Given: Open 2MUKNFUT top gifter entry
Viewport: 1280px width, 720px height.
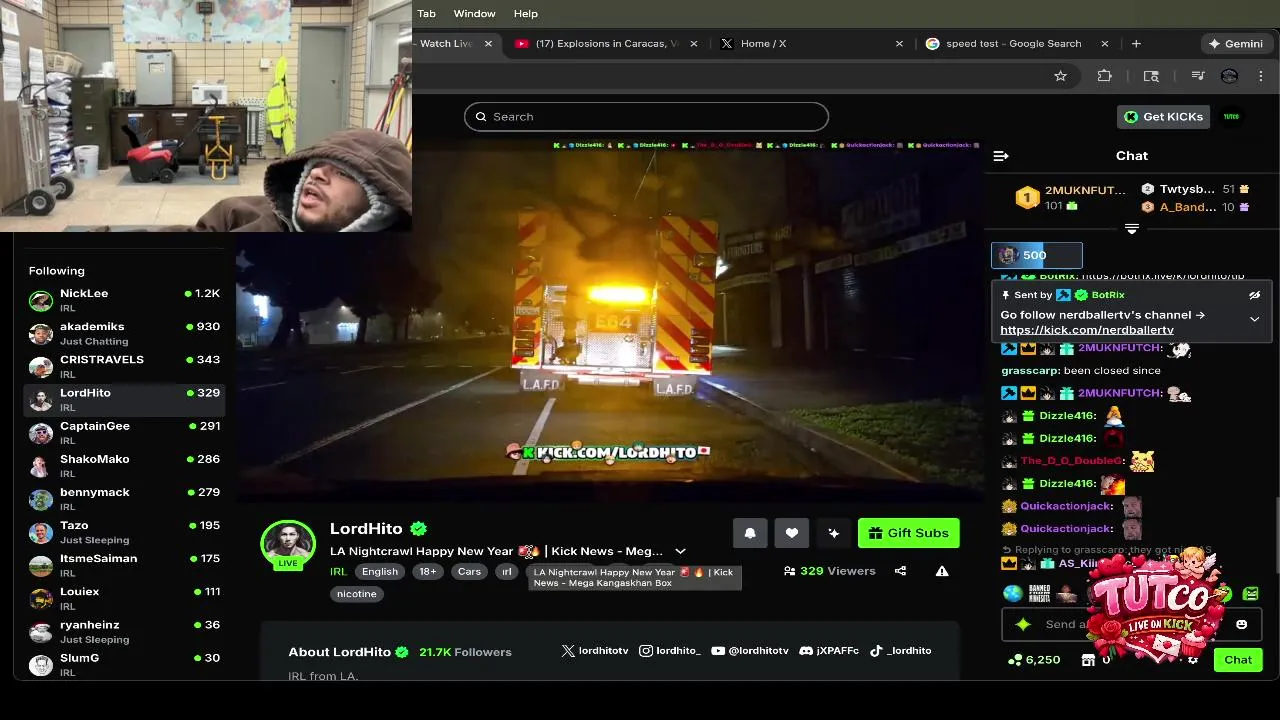Looking at the screenshot, I should (x=1070, y=197).
